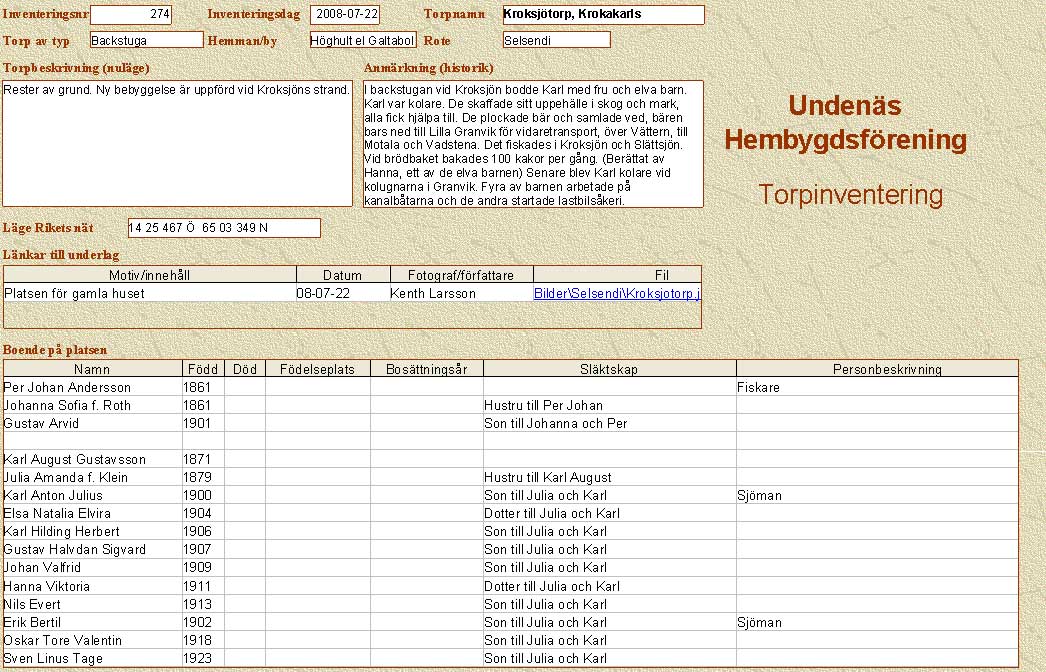
Task: Click the Personbeskrivning column header
Action: coord(887,369)
